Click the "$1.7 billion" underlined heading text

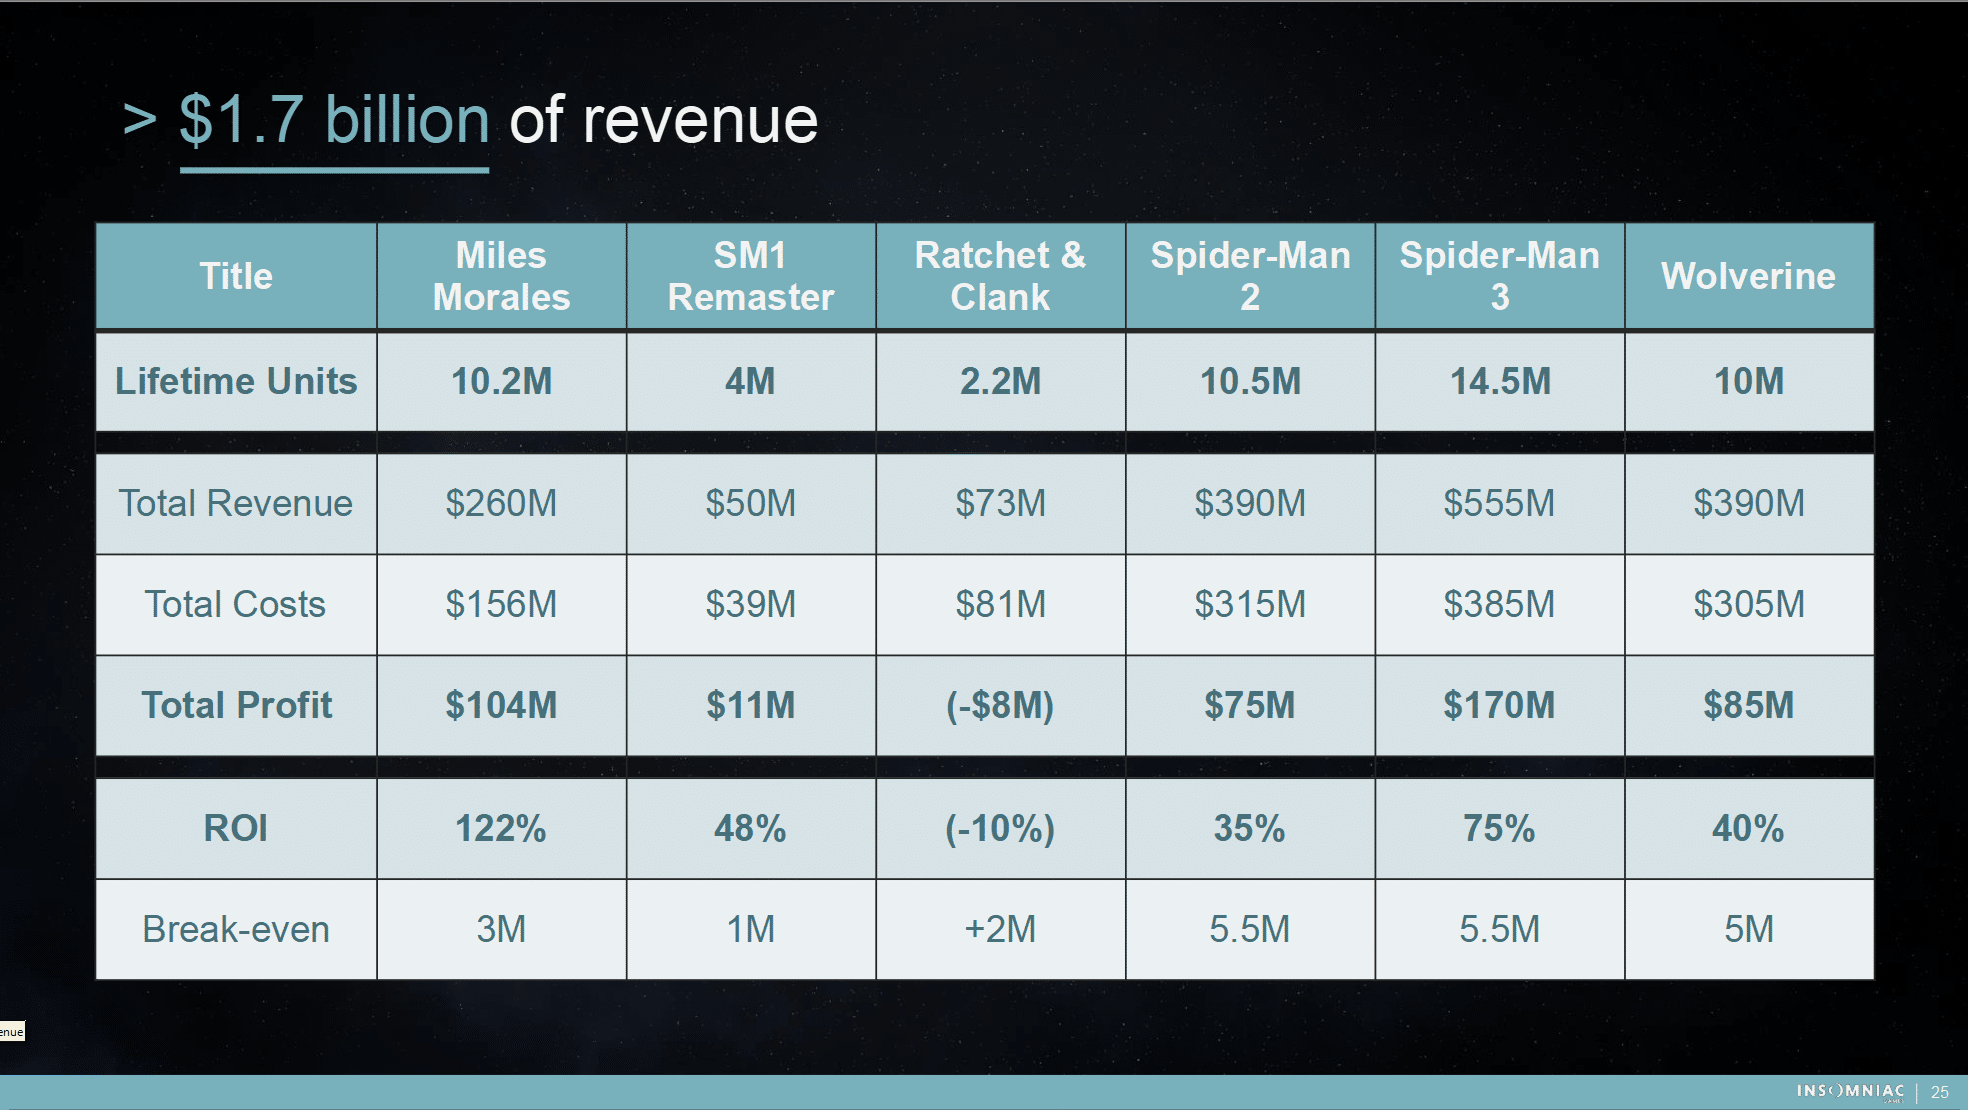334,120
